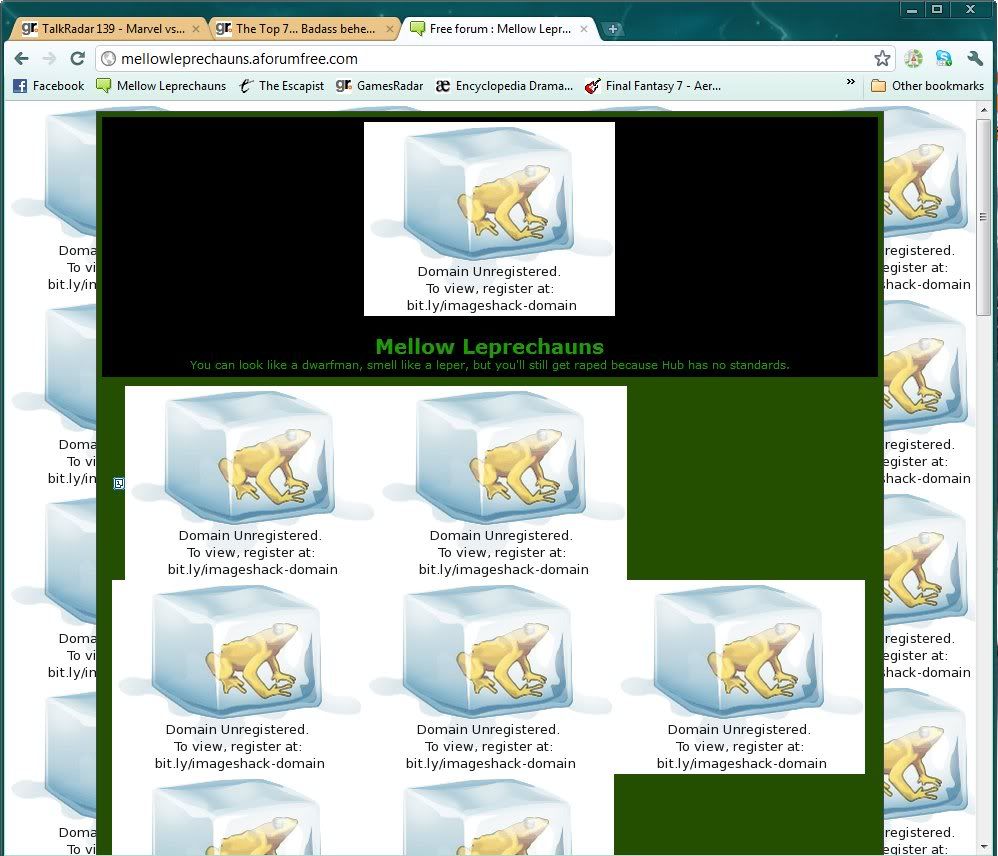Close the TalkRadar 139 tab
Screen dimensions: 998x856
click(x=196, y=29)
